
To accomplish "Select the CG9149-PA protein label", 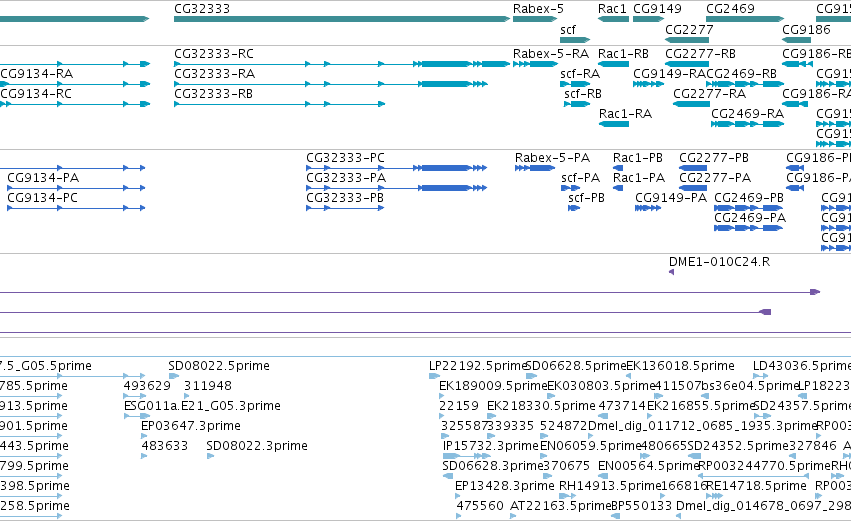I will pyautogui.click(x=671, y=198).
